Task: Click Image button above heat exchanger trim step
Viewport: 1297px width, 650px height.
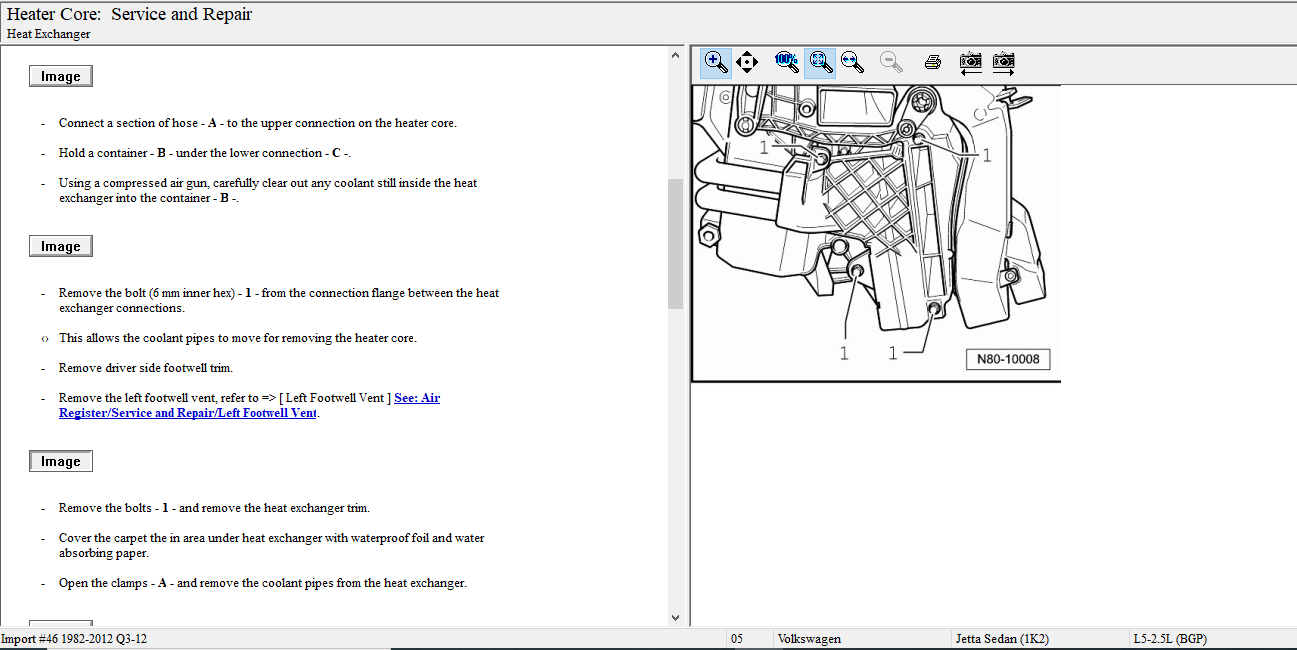Action: [x=61, y=462]
